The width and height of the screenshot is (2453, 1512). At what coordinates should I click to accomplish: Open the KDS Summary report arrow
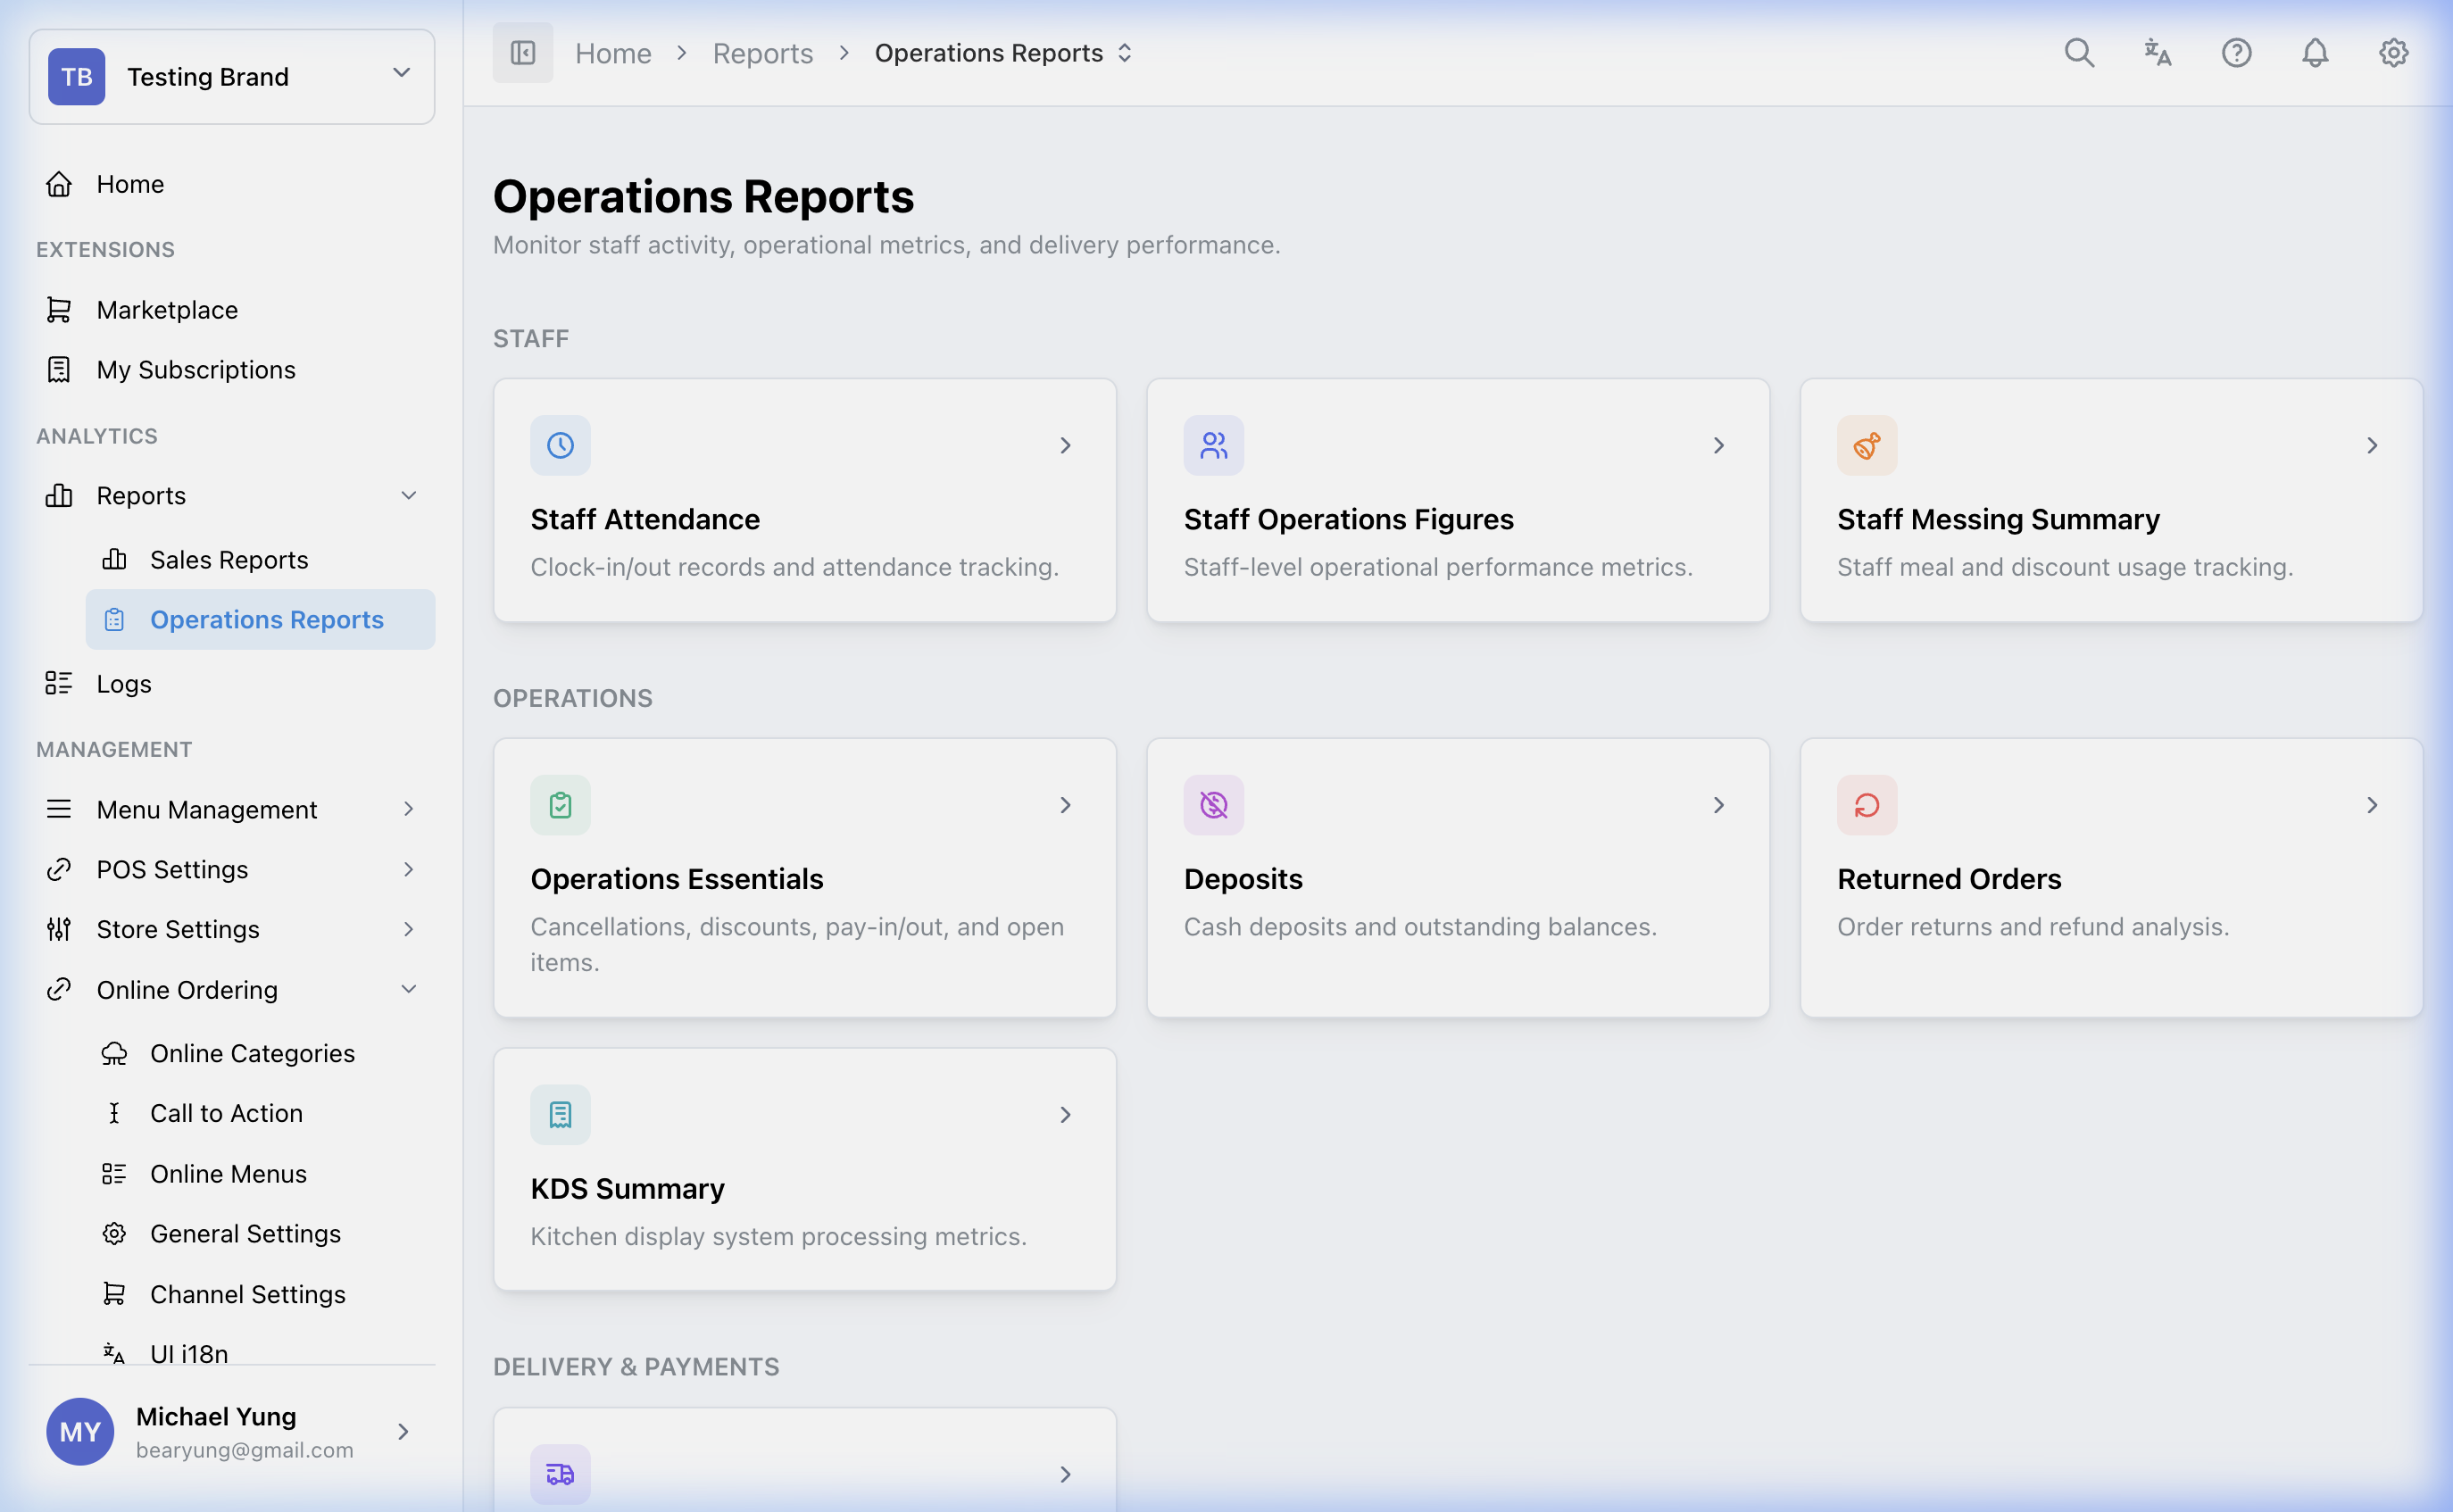click(x=1065, y=1114)
